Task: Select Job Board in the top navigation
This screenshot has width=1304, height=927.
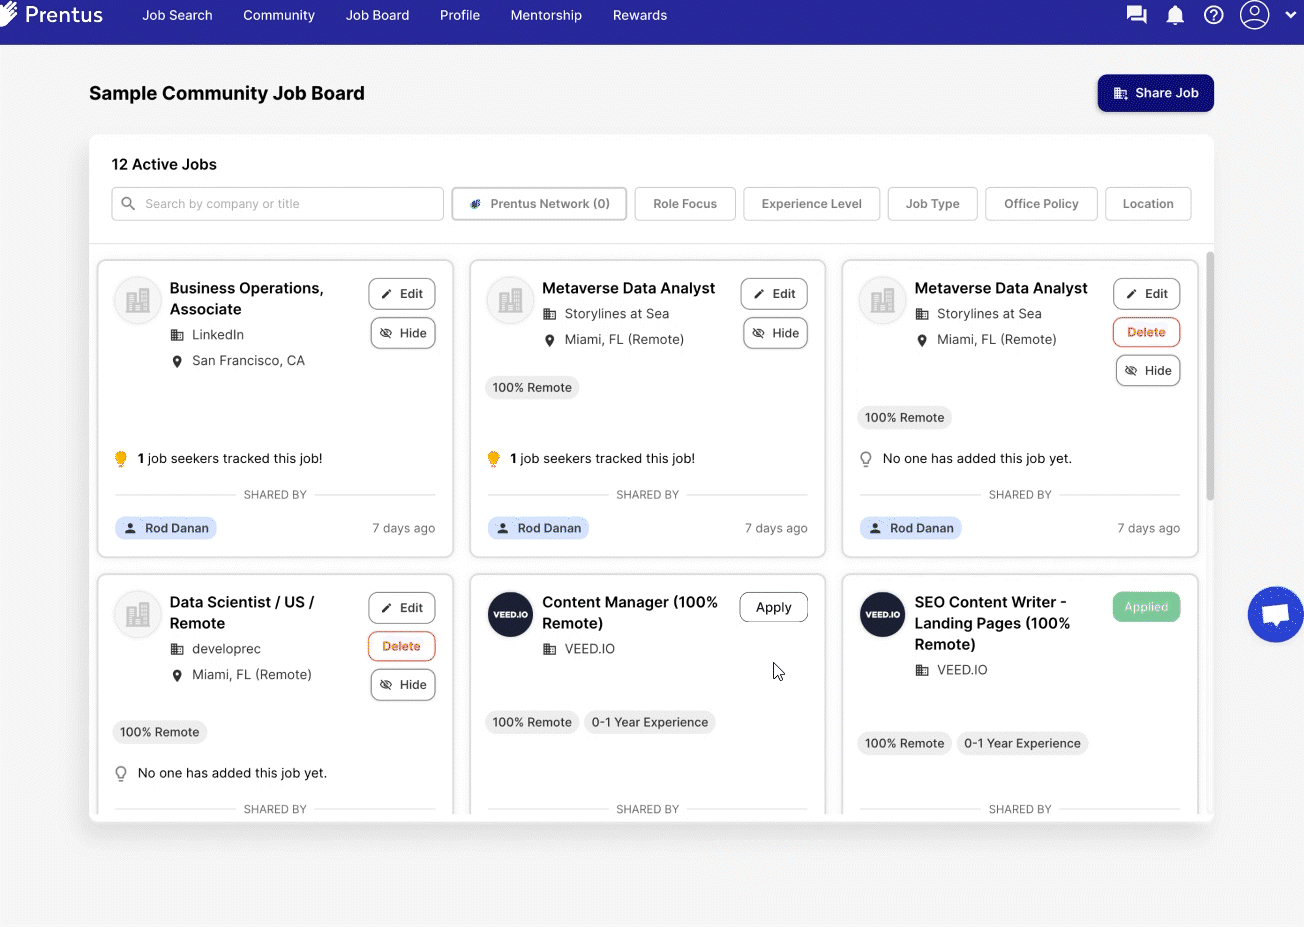Action: 377,15
